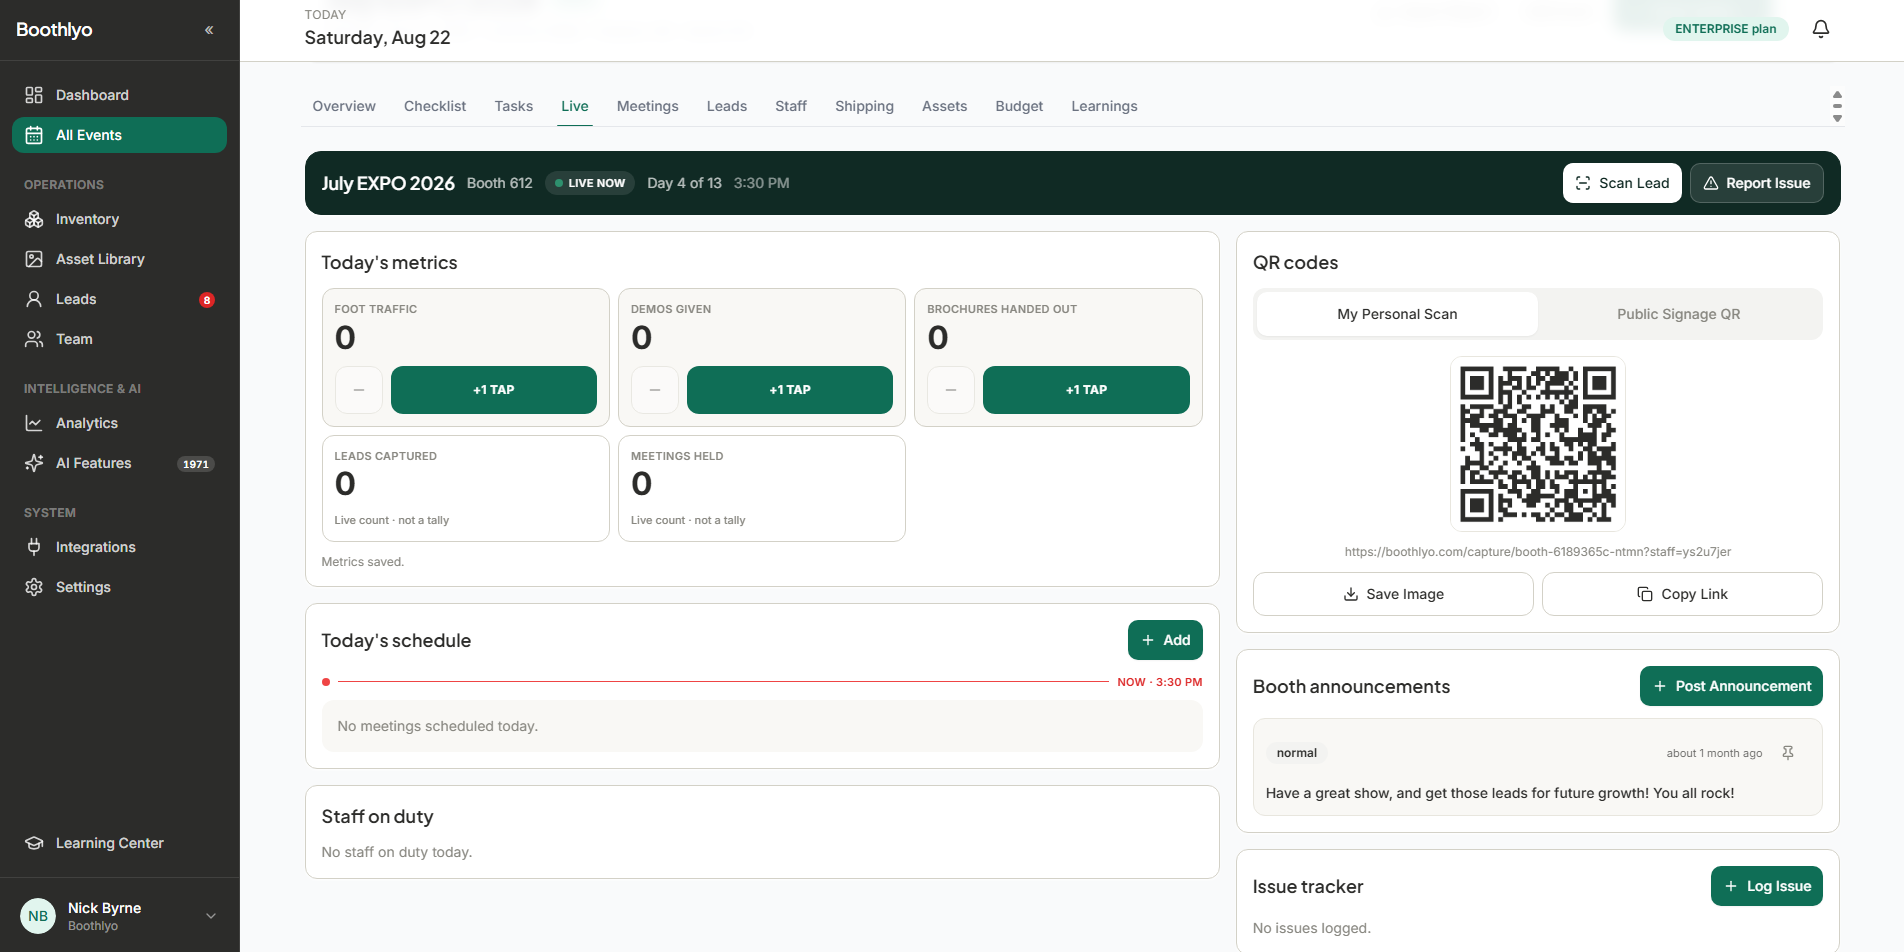
Task: Click the Leads person icon
Action: pos(34,299)
